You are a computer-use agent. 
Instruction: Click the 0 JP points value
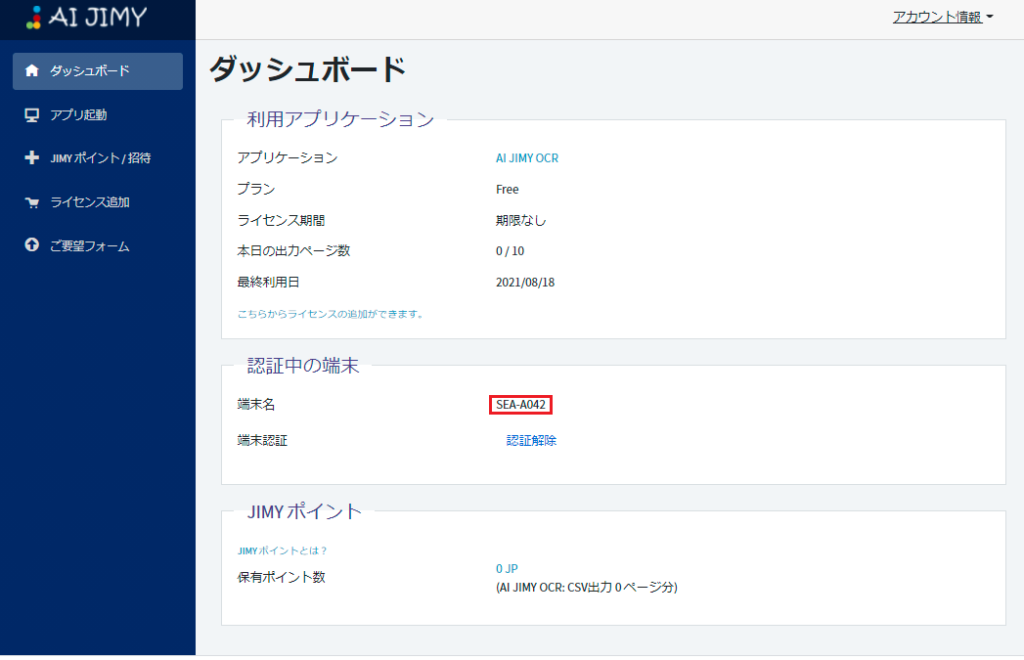tap(507, 569)
